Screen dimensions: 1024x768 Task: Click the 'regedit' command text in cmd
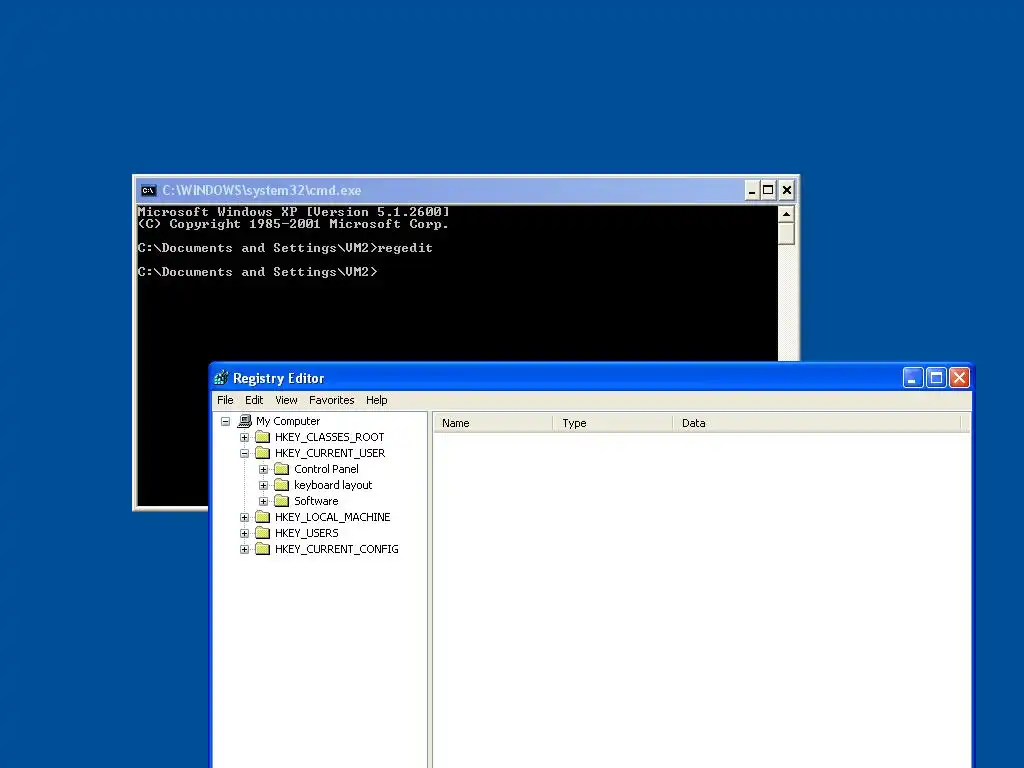(405, 248)
